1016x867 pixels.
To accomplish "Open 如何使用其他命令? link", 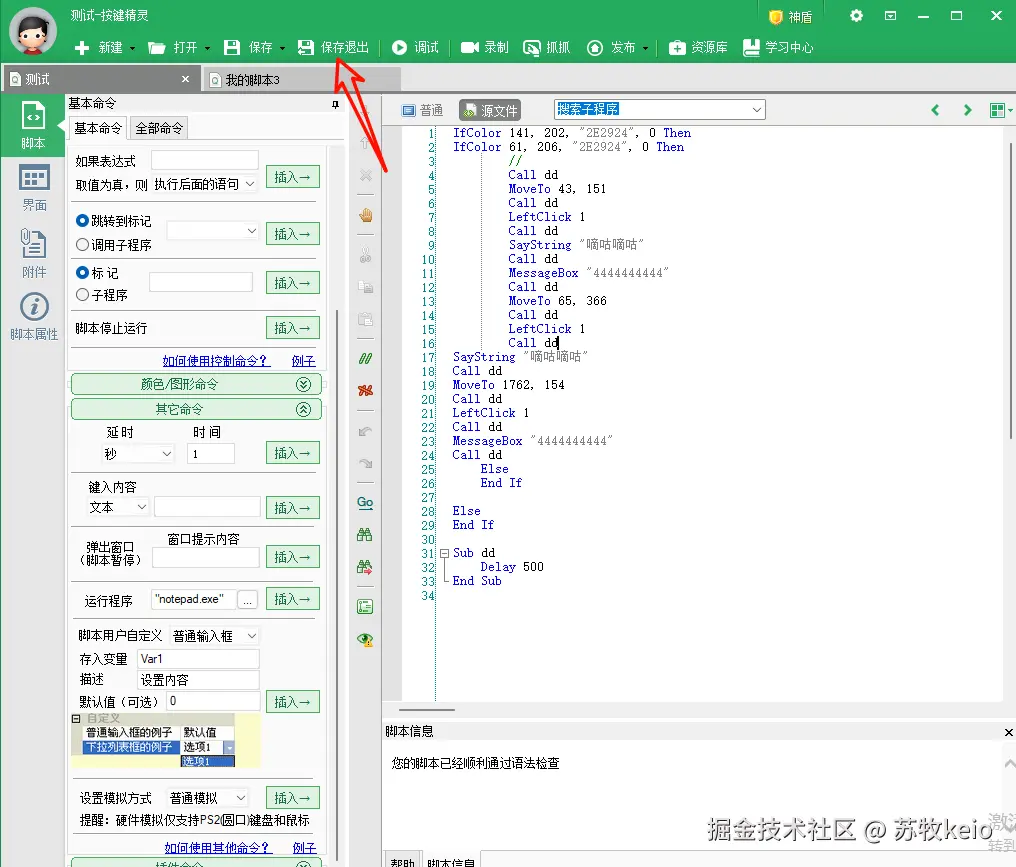I will click(218, 848).
